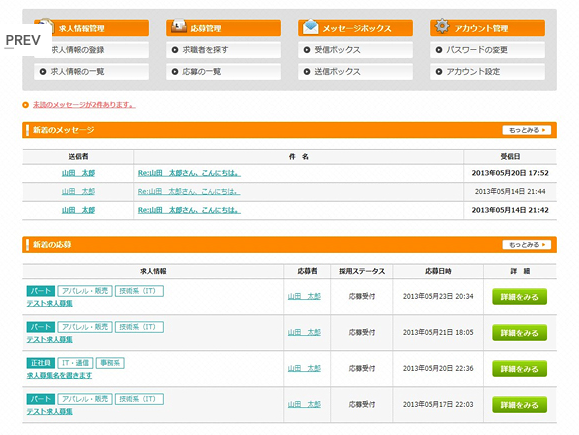Viewport: 579px width, 435px height.
Task: Click the 応募管理 header icon
Action: click(179, 26)
